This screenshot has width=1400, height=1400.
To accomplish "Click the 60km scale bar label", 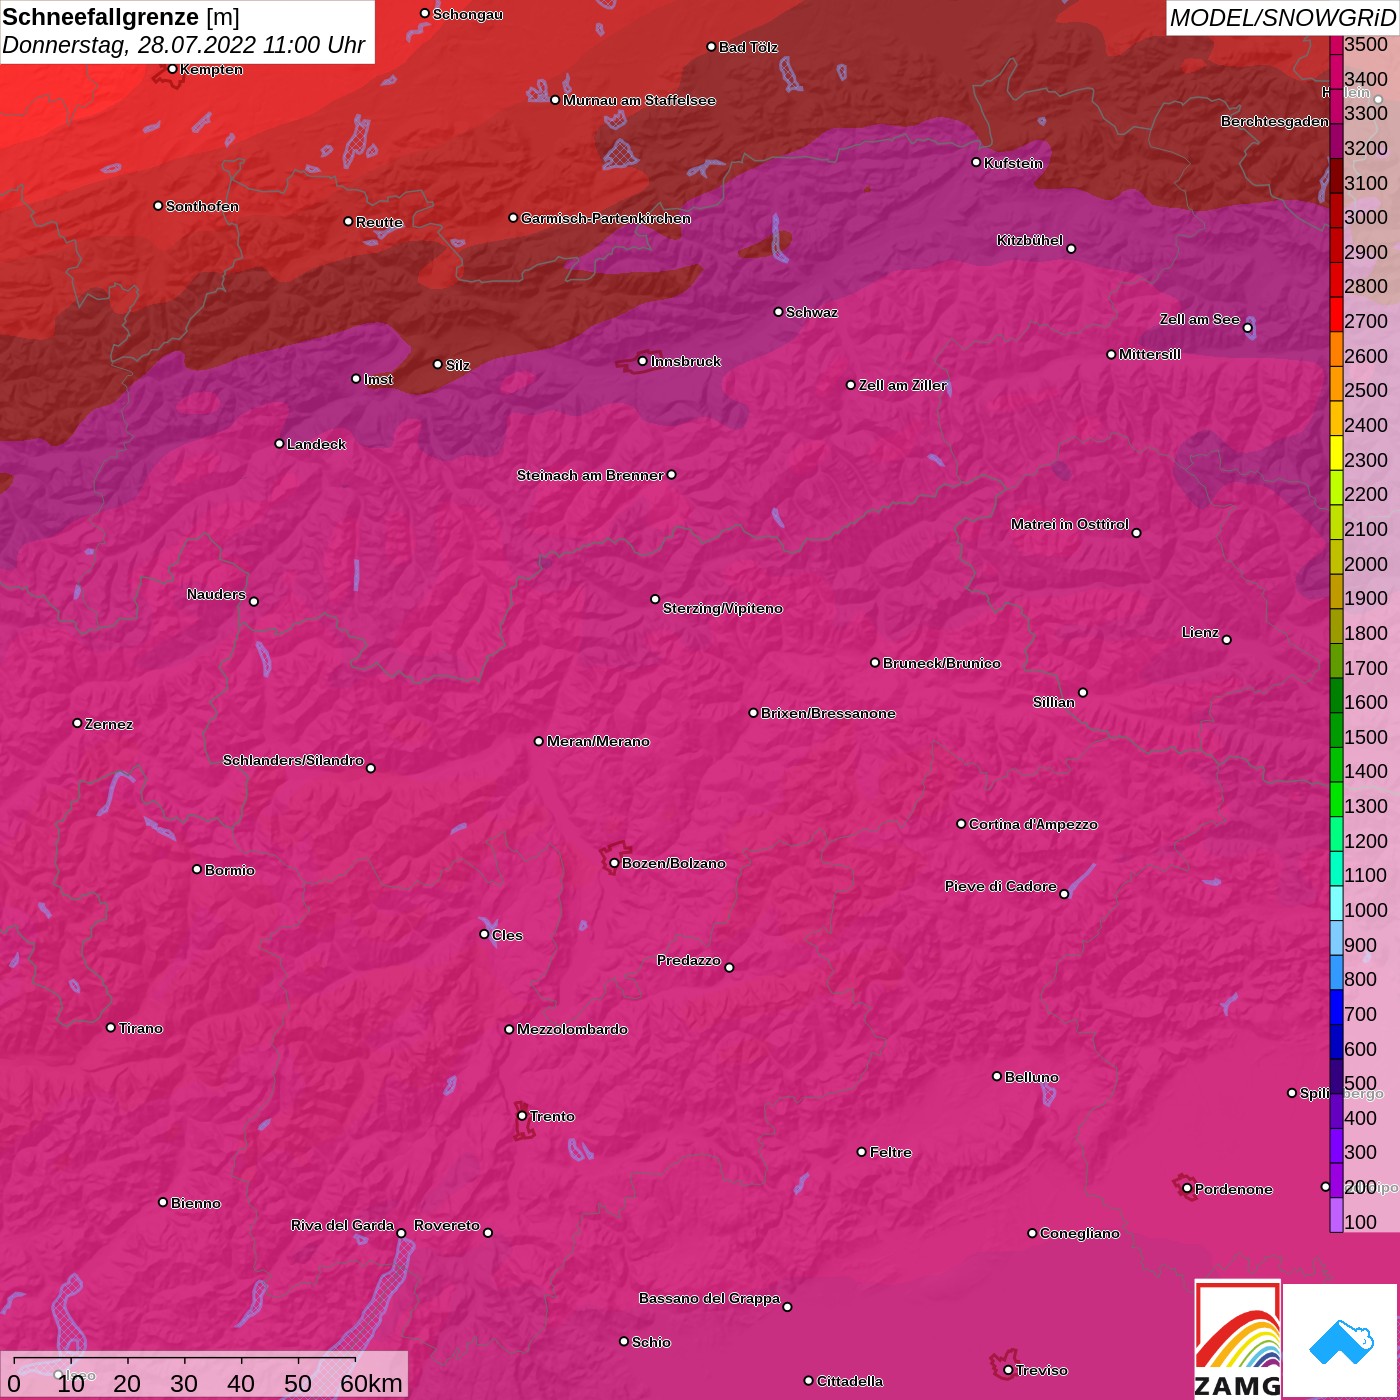I will click(371, 1384).
